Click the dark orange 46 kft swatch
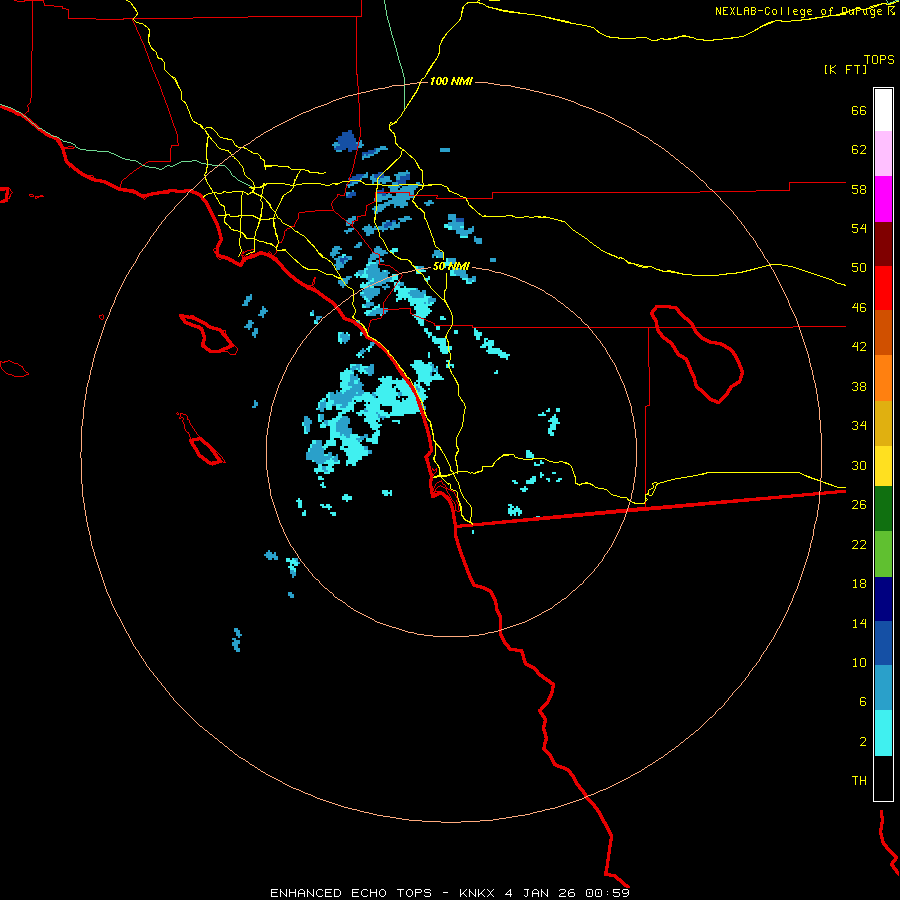This screenshot has width=900, height=900. [883, 332]
